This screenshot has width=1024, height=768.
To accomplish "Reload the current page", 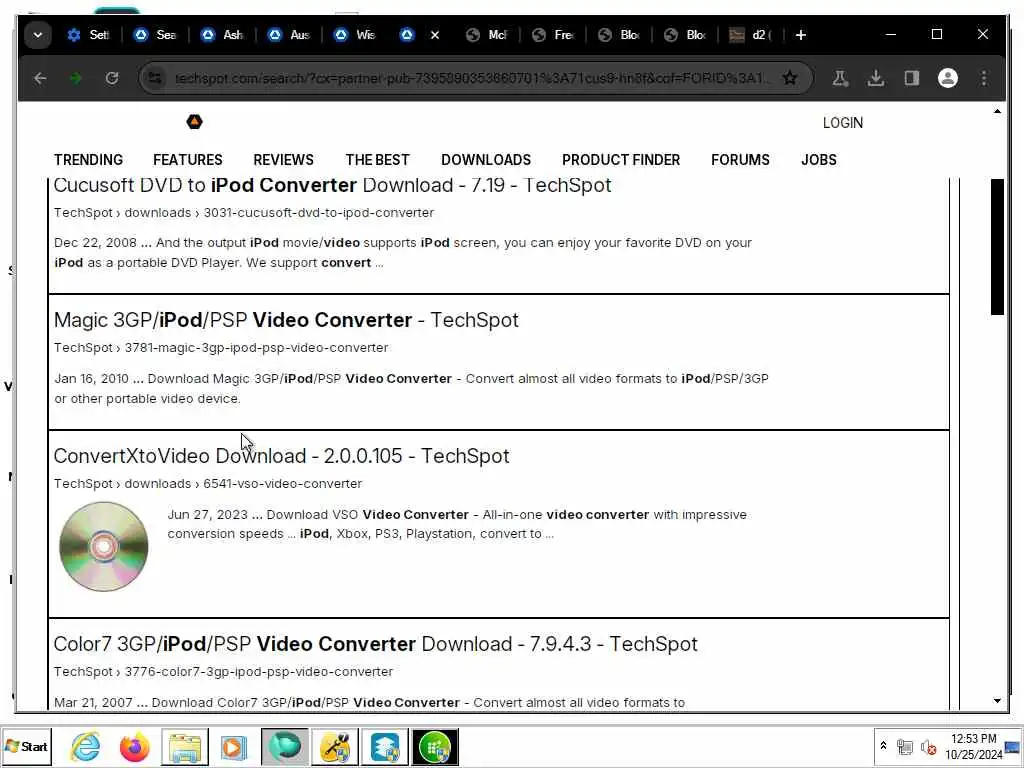I will [x=112, y=78].
